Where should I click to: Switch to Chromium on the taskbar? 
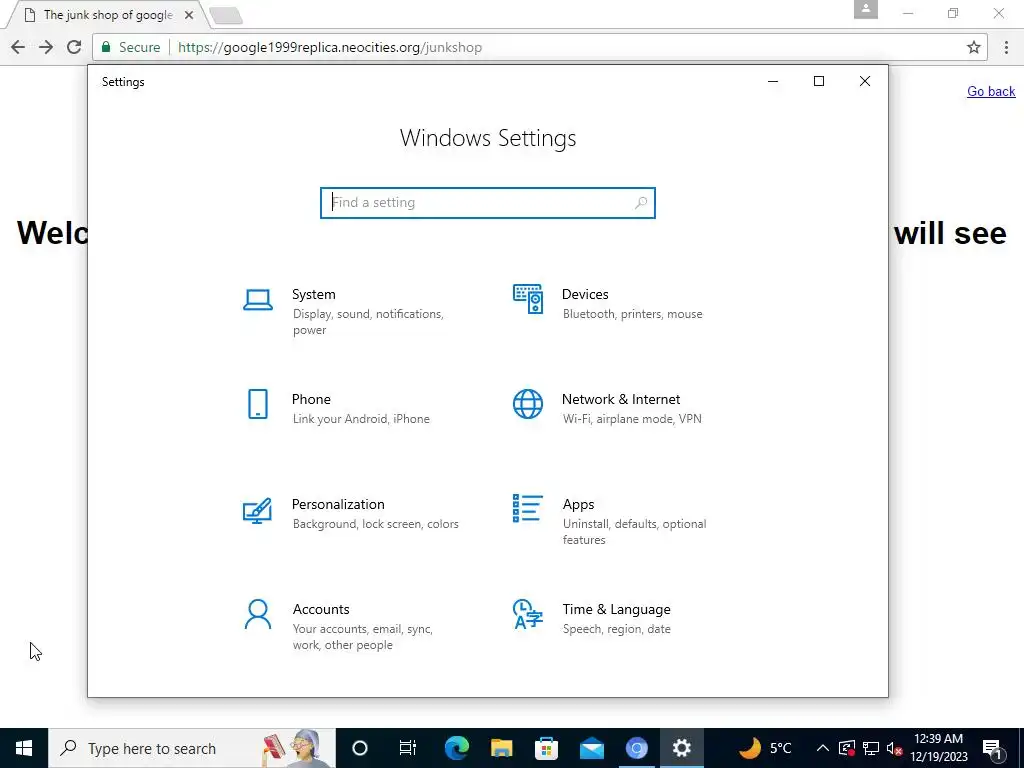coord(637,748)
